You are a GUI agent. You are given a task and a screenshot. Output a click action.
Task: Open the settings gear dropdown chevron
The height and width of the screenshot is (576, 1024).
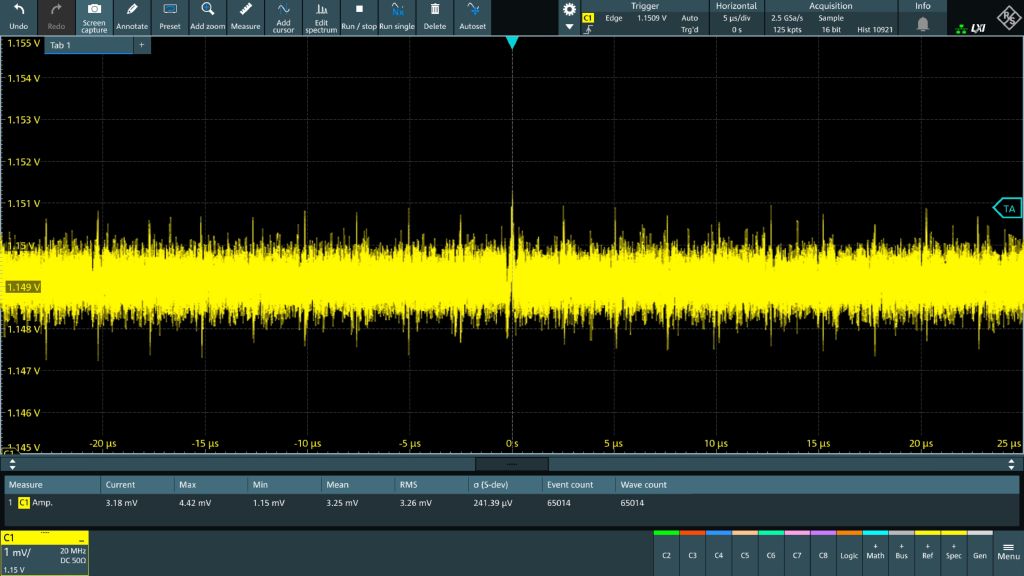click(x=569, y=25)
